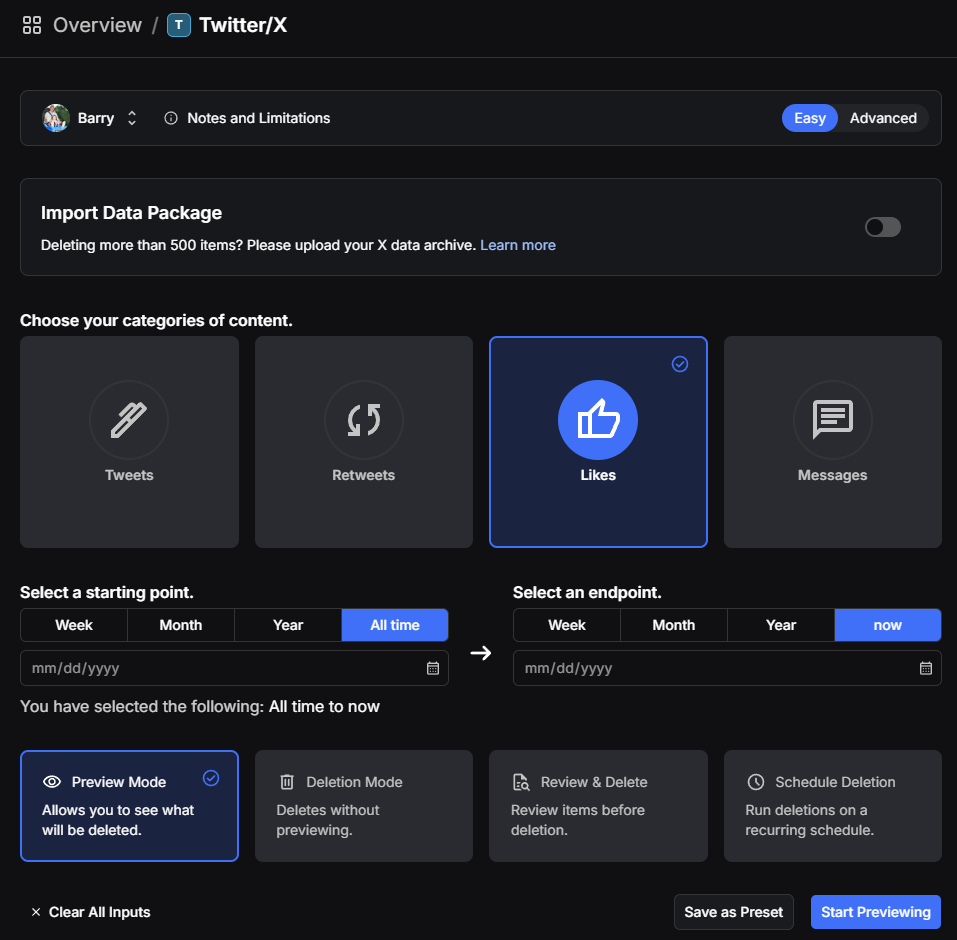Set starting point to All time

(395, 625)
